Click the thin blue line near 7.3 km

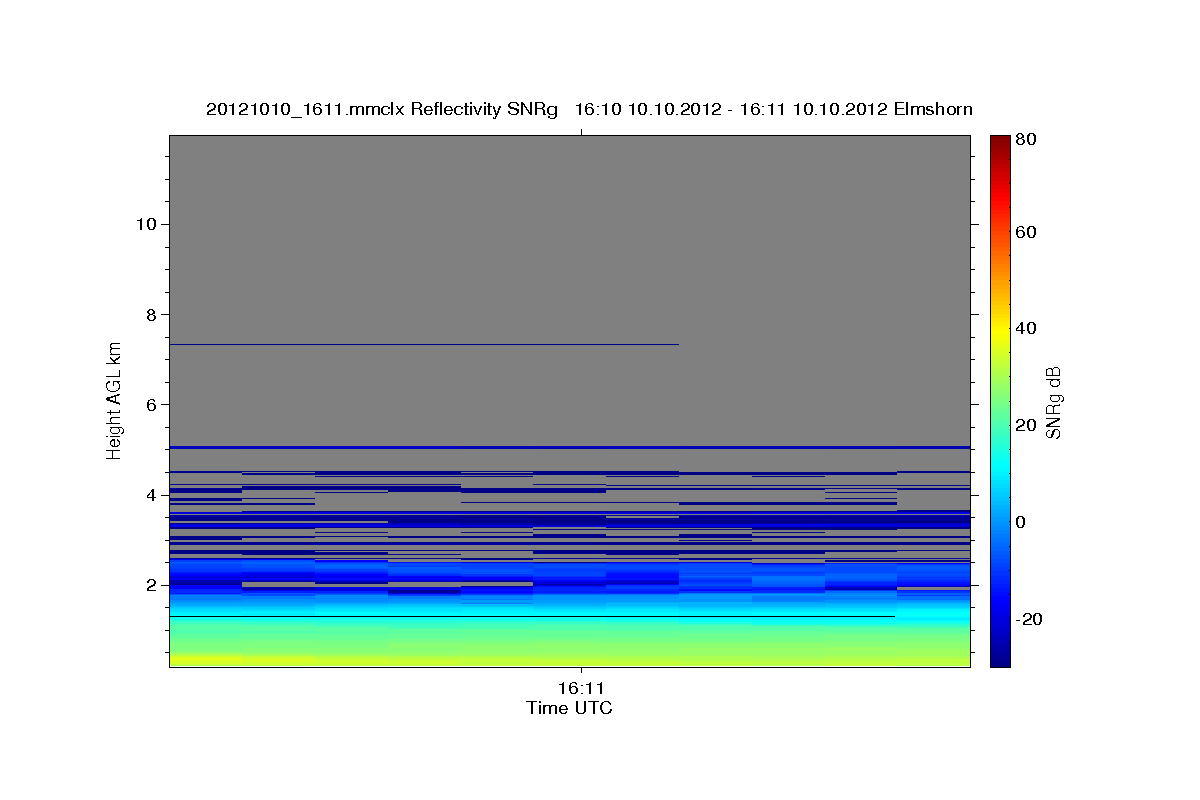click(x=424, y=344)
